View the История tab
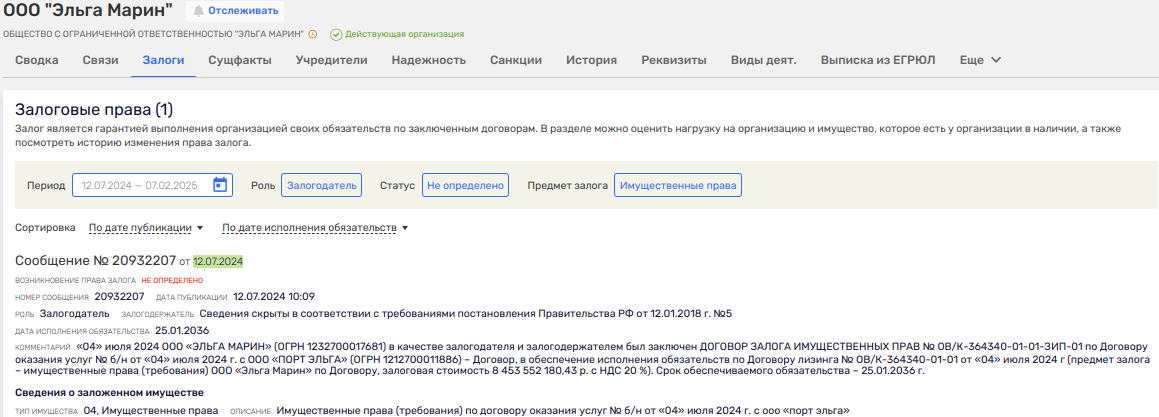Viewport: 1159px width, 417px height. pyautogui.click(x=591, y=61)
